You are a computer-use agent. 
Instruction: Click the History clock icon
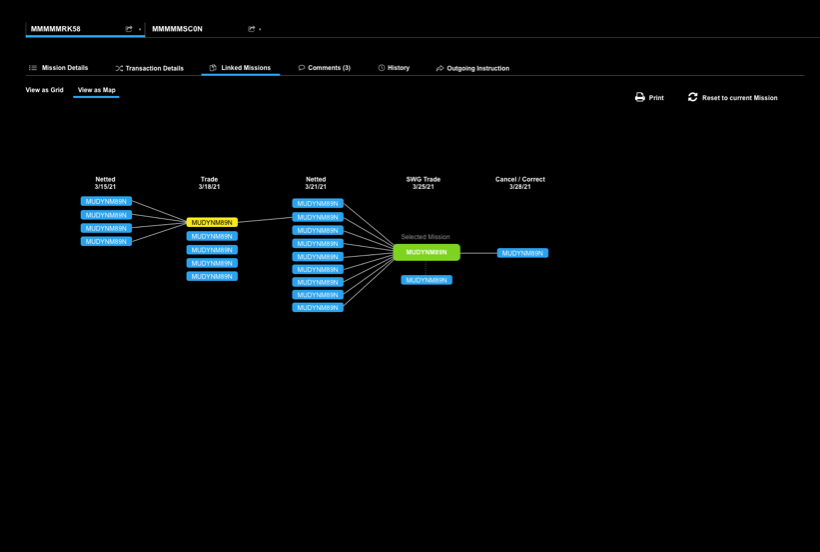tap(381, 68)
